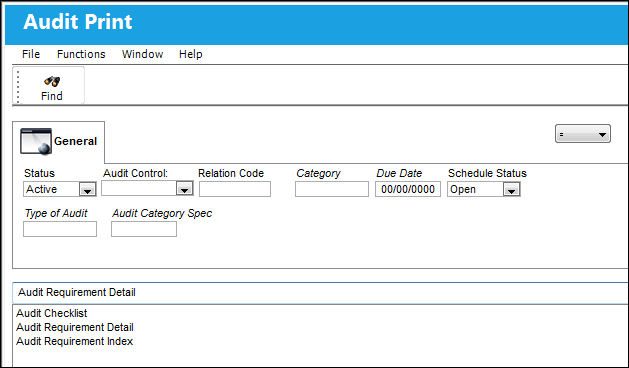629x368 pixels.
Task: Expand the Audit Control dropdown
Action: click(185, 189)
